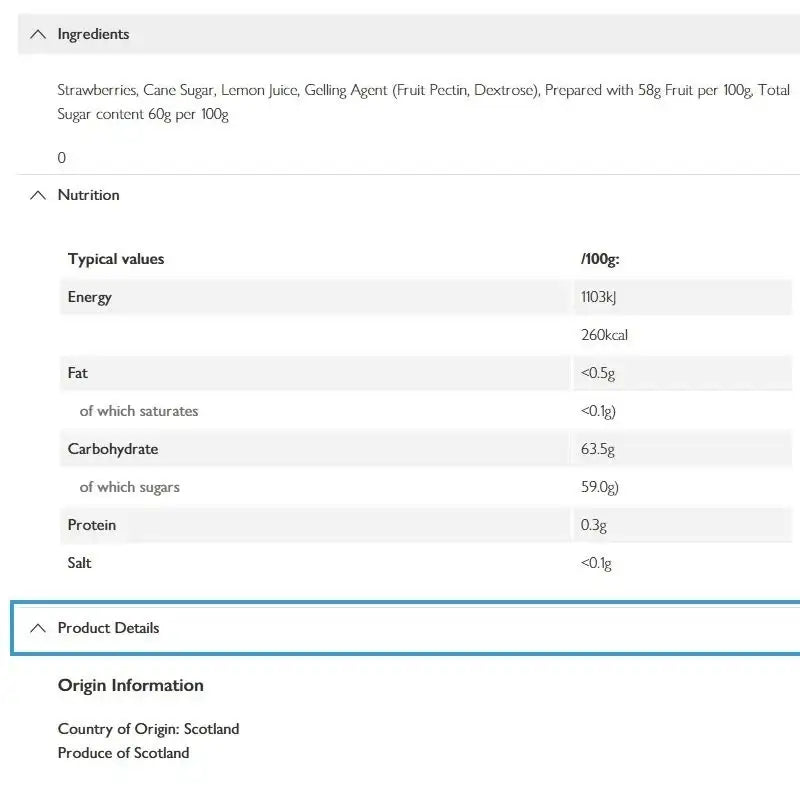Click the Energy row label
This screenshot has height=800, width=800.
coord(90,297)
